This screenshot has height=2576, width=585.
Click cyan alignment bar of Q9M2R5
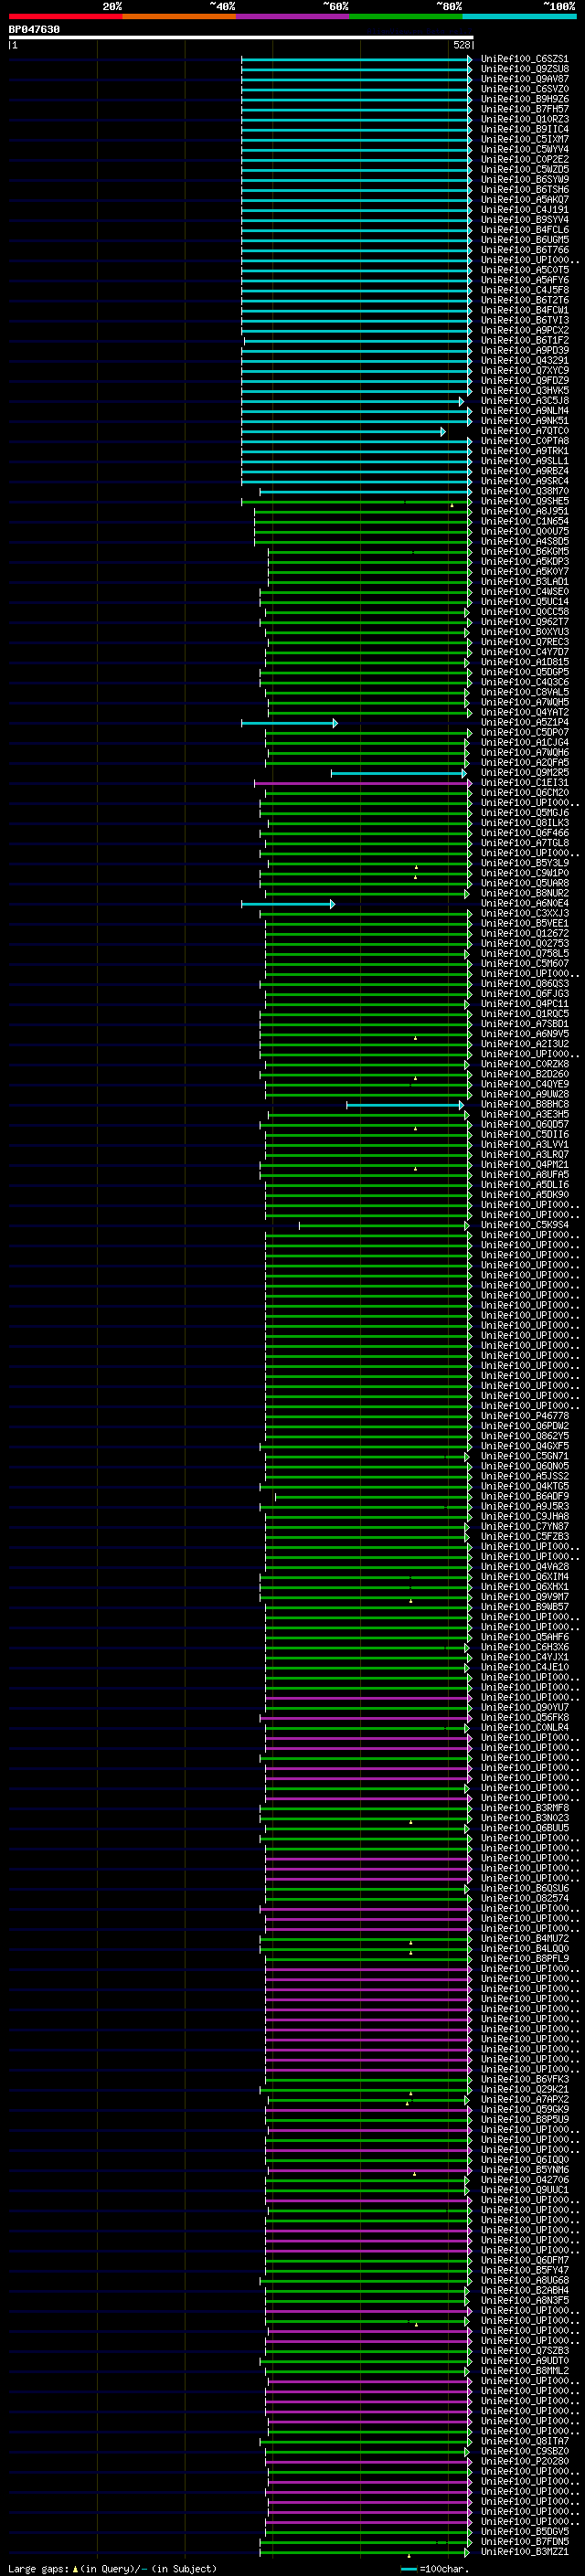[x=398, y=773]
